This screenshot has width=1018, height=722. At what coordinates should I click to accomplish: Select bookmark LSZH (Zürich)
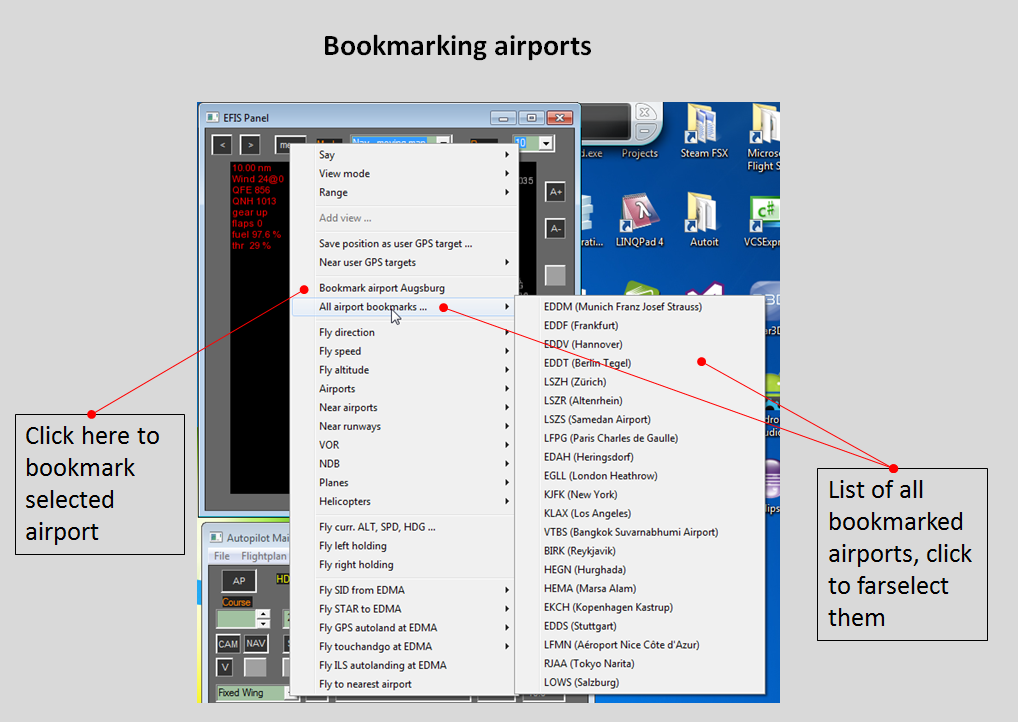tap(639, 382)
